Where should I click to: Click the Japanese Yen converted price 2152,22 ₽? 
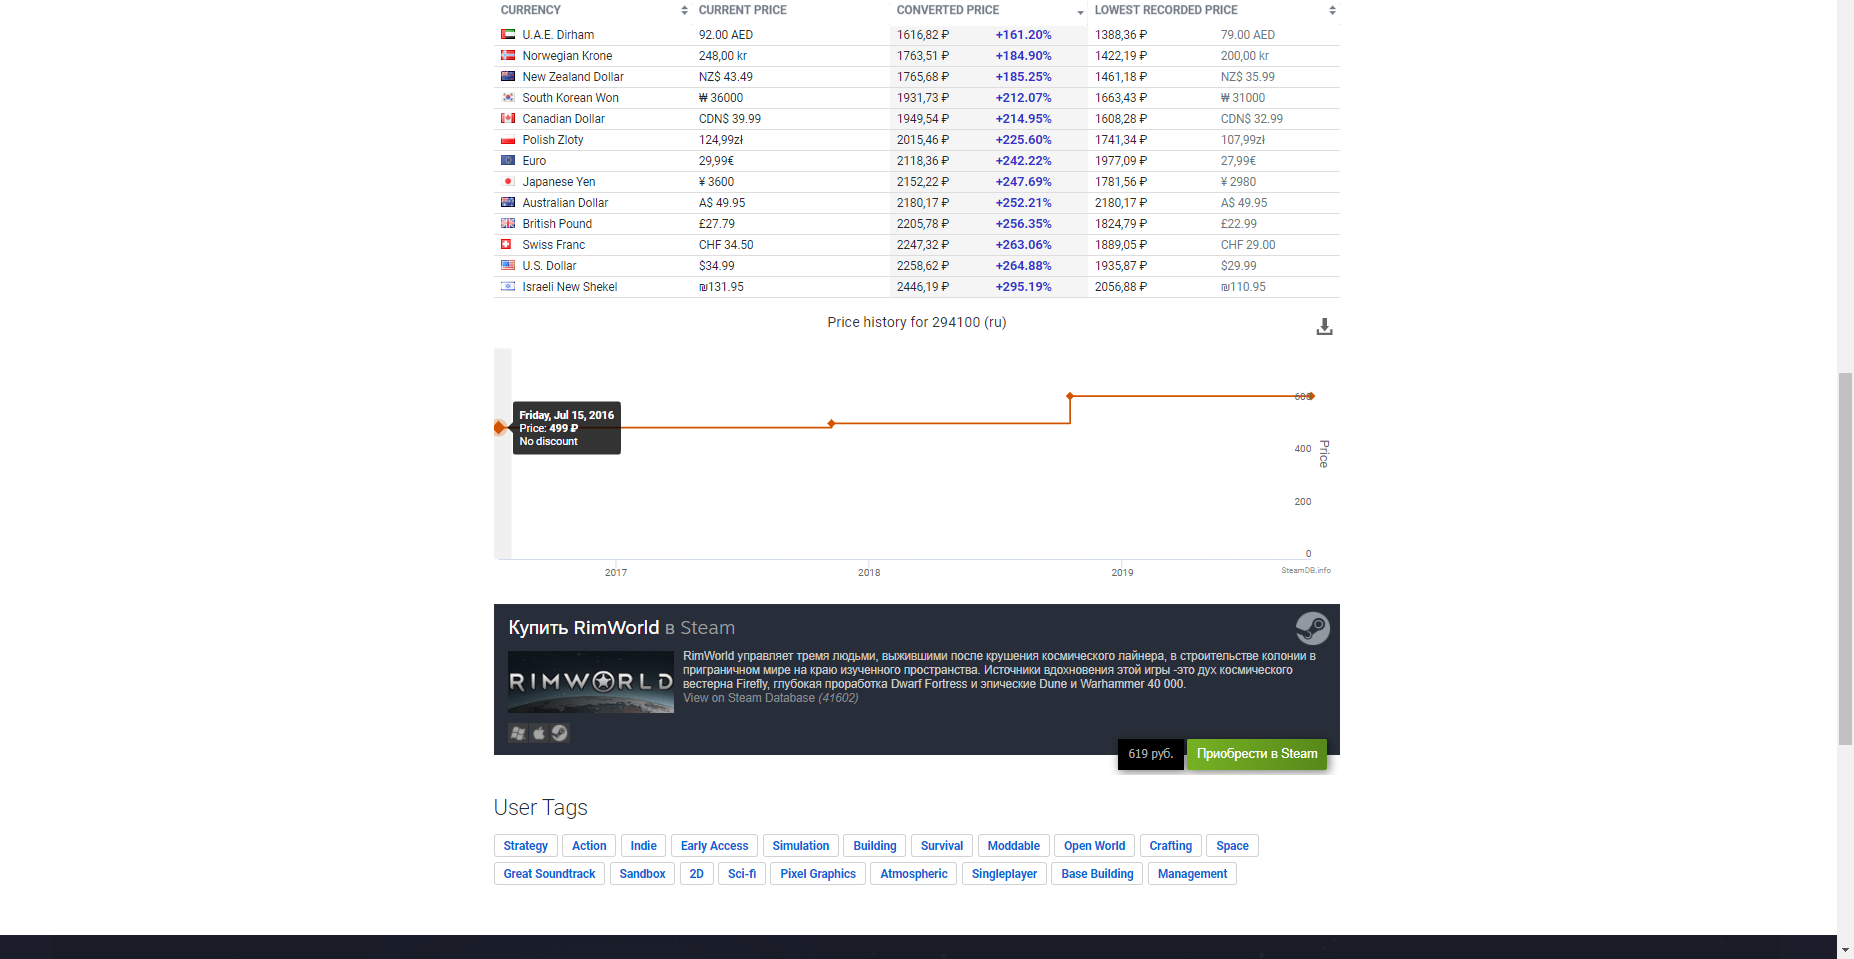click(923, 182)
